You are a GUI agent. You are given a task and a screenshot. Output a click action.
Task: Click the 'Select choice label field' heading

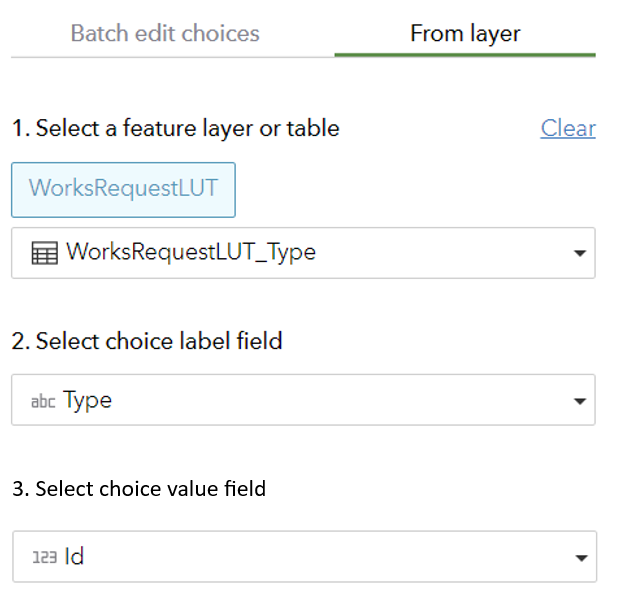point(147,341)
